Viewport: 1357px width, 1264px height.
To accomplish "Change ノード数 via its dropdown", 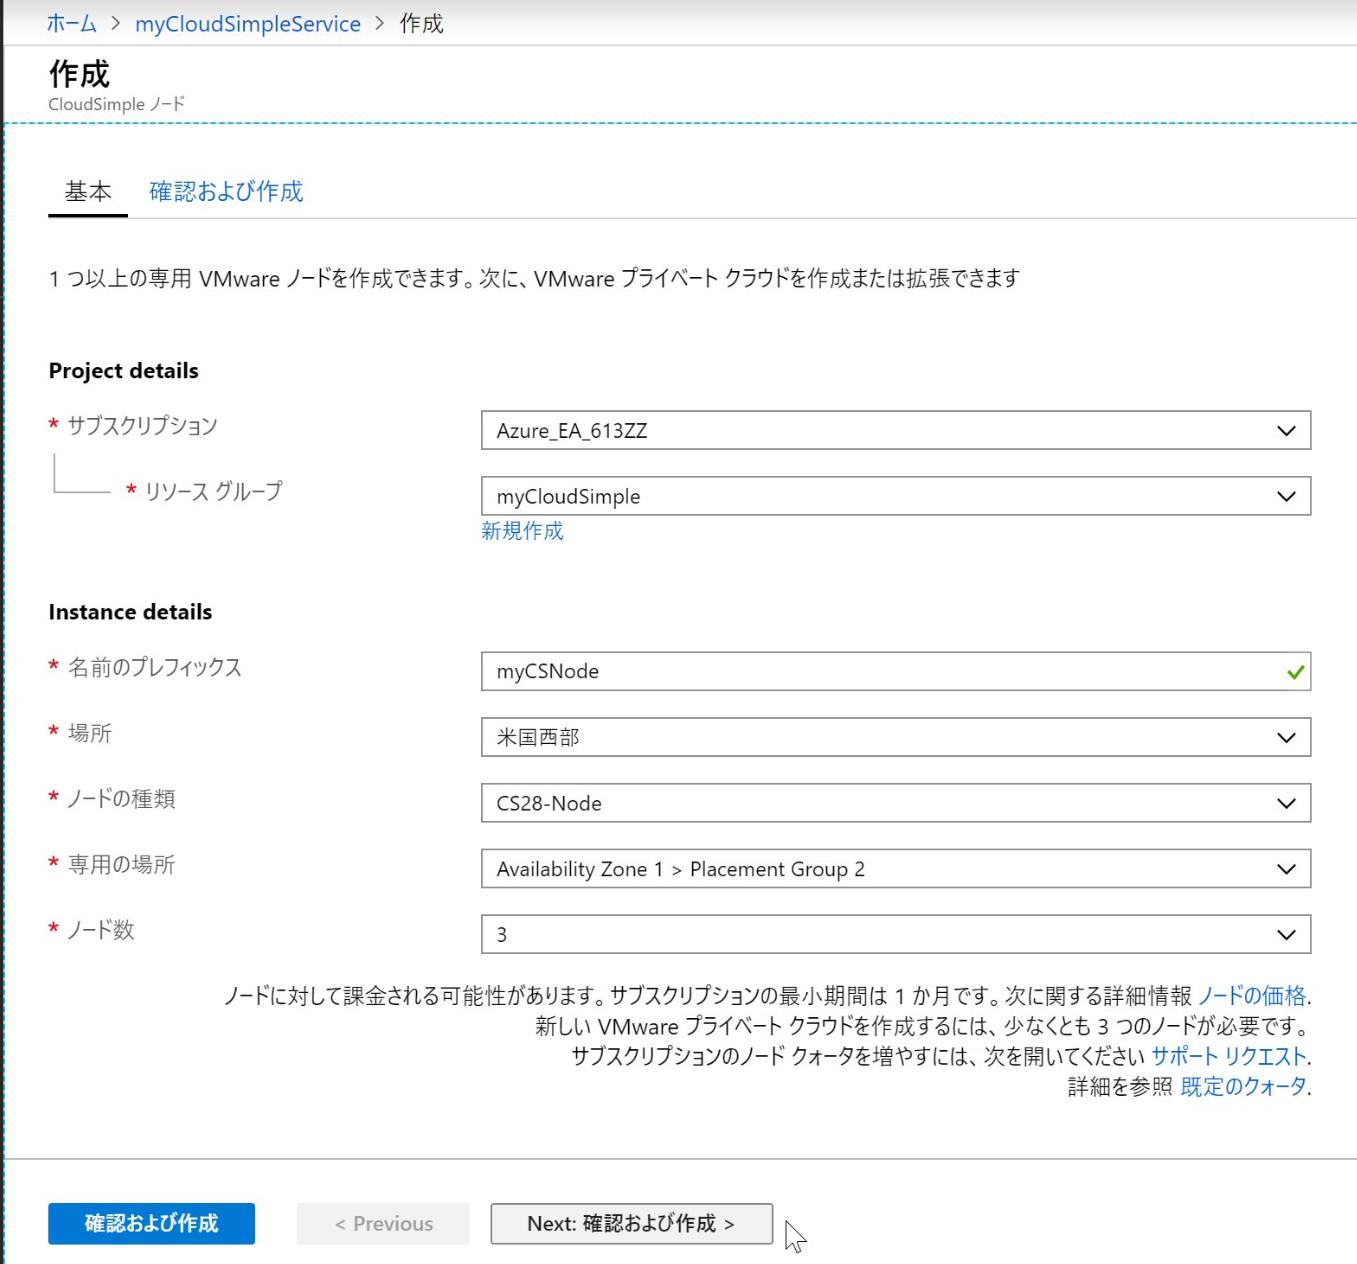I will (x=1284, y=934).
